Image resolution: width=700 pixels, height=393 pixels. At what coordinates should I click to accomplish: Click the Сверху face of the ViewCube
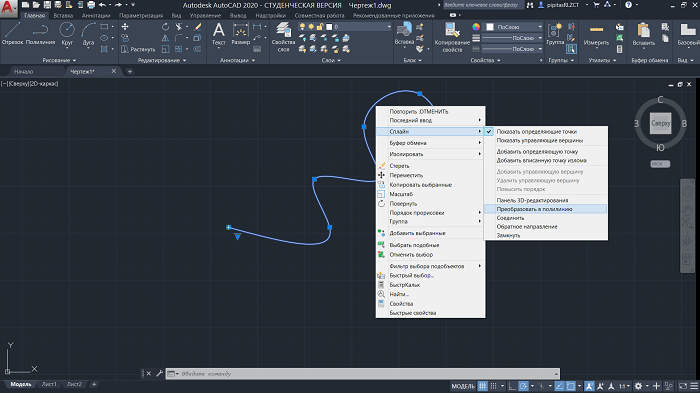[x=660, y=123]
